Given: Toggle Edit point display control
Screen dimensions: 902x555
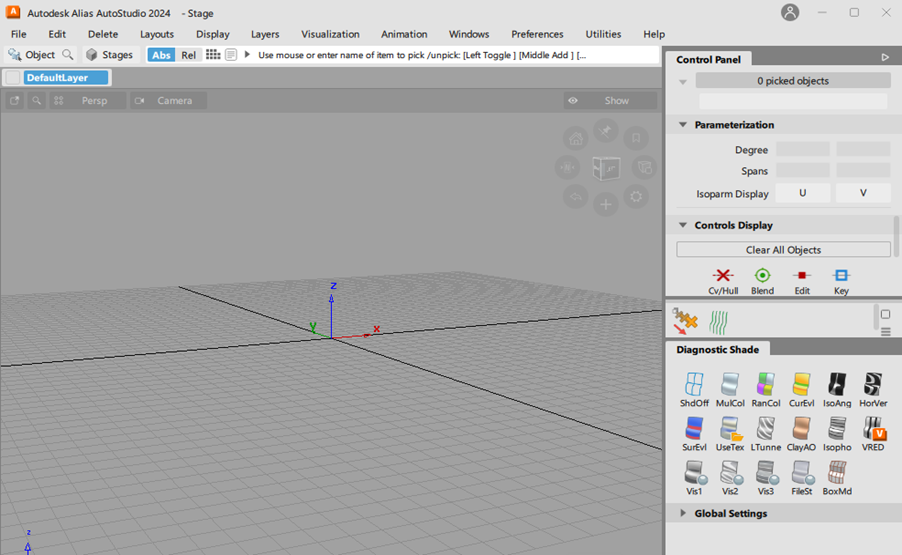Looking at the screenshot, I should pos(802,282).
